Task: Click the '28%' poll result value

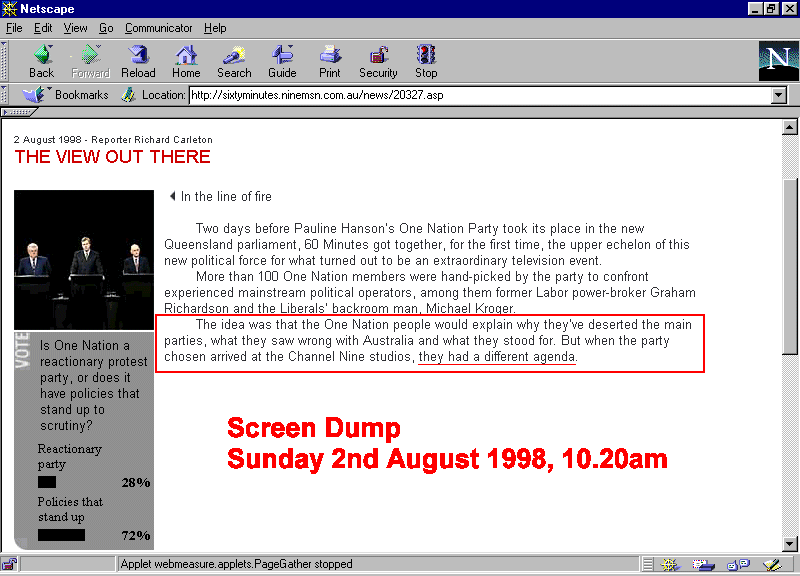Action: point(136,483)
